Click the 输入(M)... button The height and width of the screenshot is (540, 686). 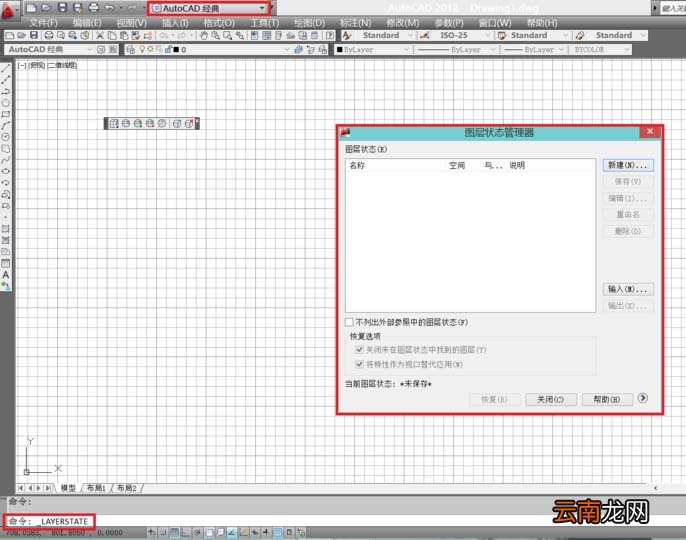628,289
